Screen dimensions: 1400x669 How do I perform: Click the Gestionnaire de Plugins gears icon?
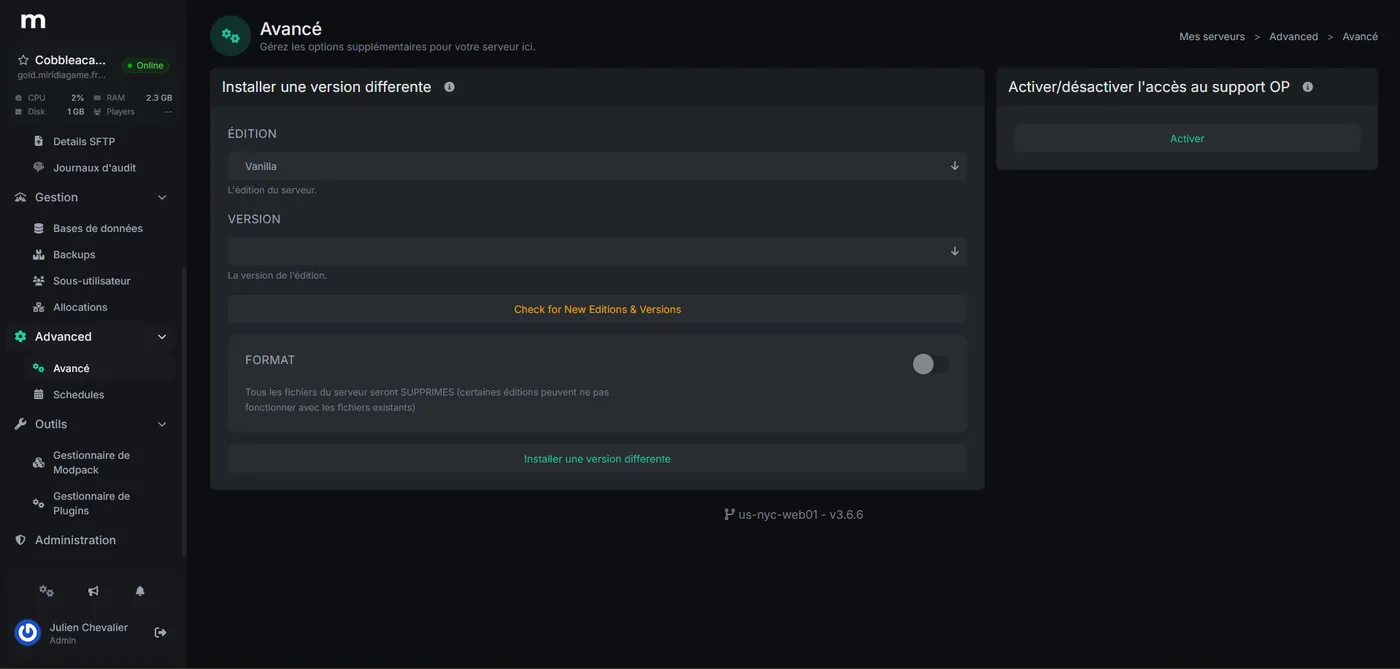(39, 503)
